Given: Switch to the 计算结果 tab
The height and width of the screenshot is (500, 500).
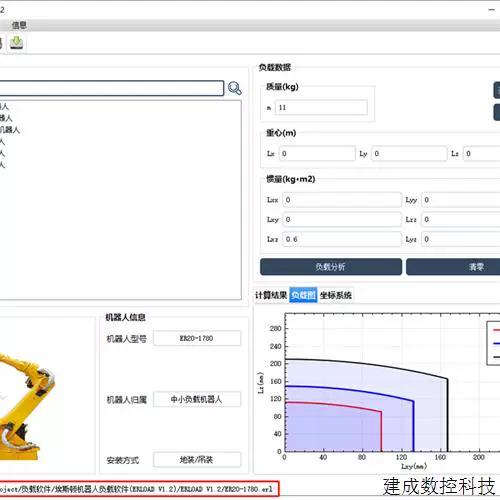Looking at the screenshot, I should tap(271, 295).
